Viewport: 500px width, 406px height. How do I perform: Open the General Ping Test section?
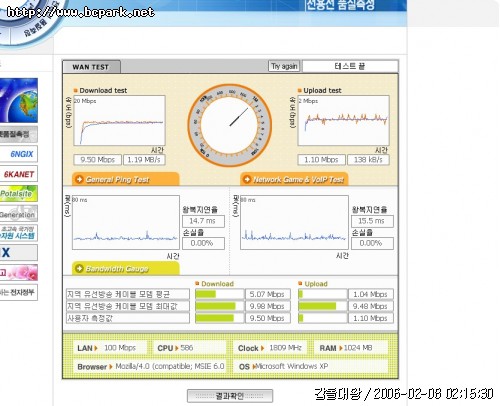coord(126,179)
